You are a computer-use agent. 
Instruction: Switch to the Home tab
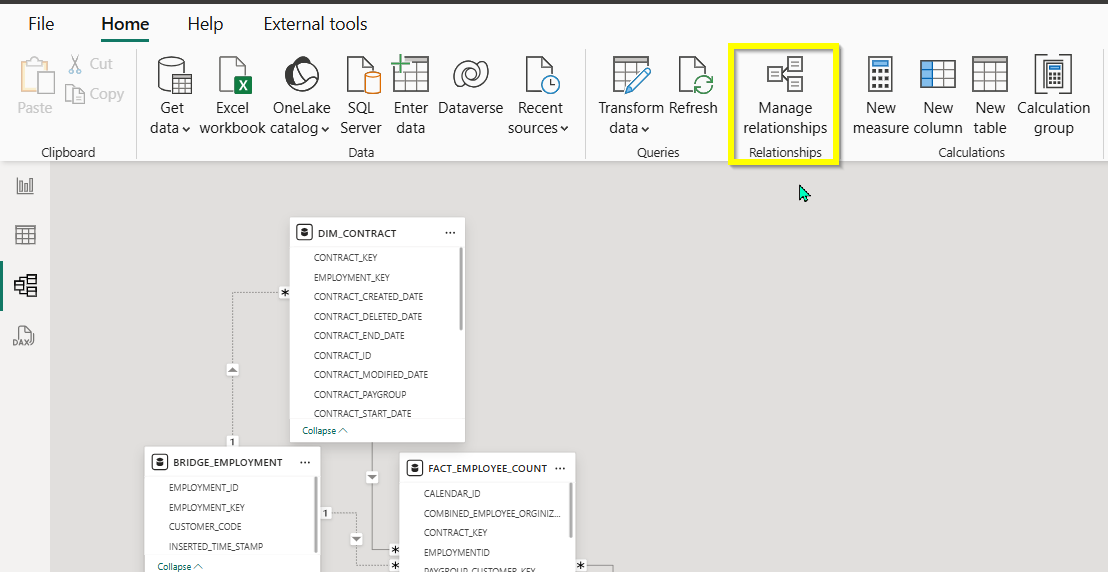[125, 24]
